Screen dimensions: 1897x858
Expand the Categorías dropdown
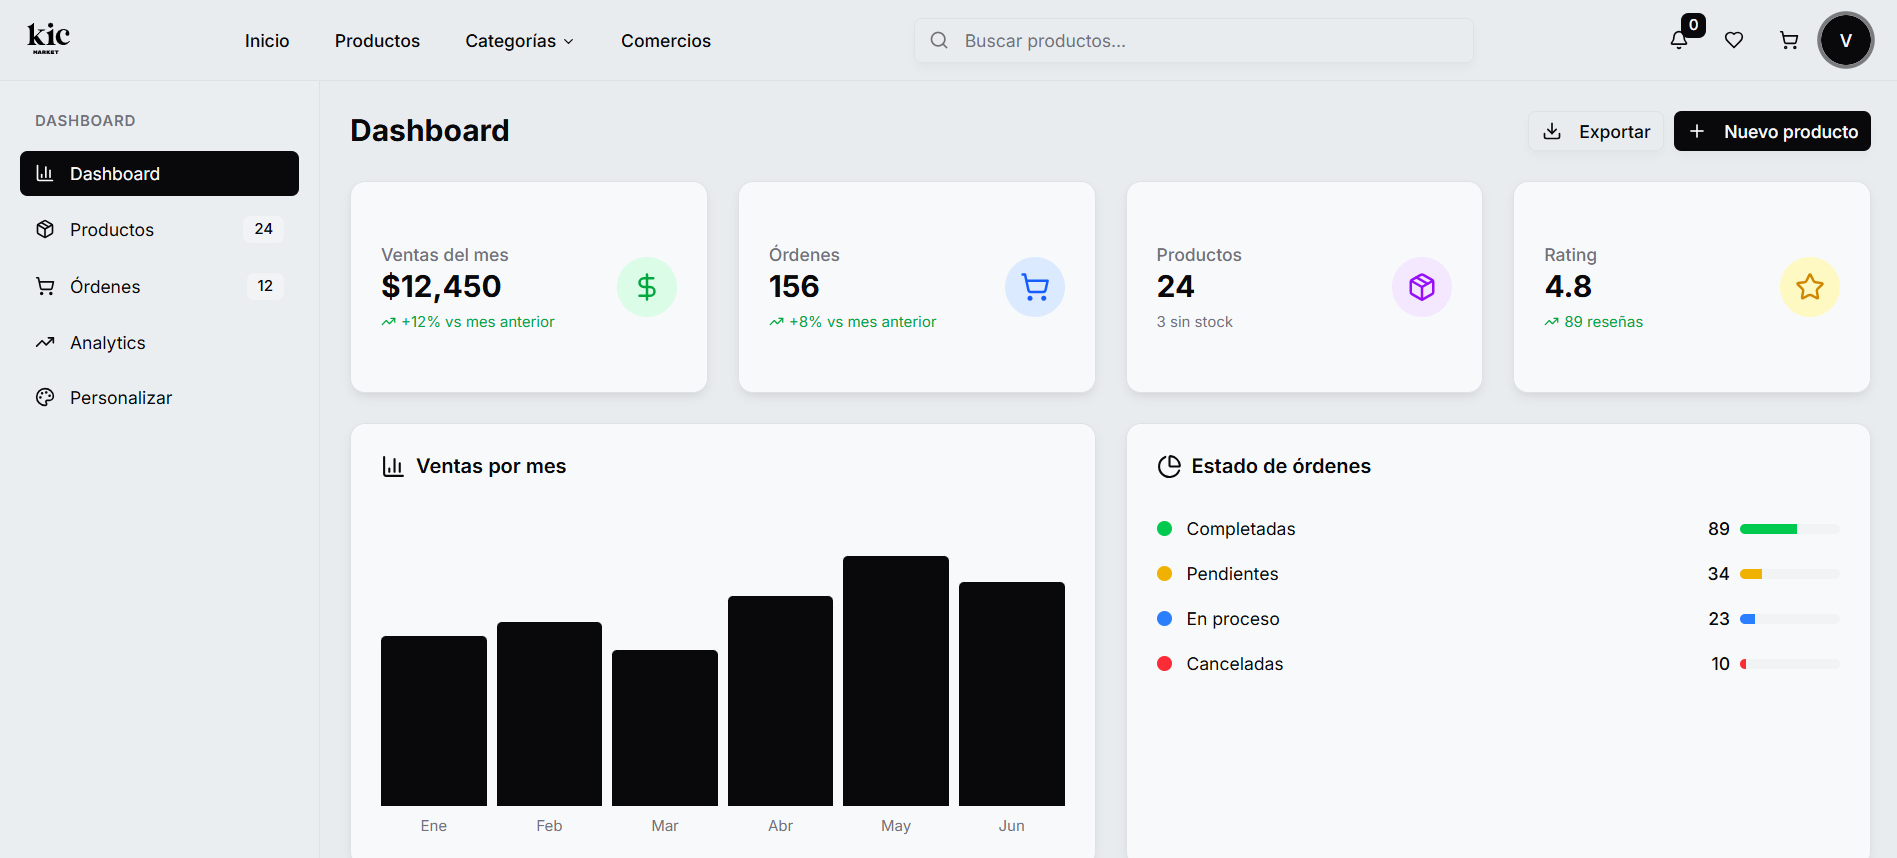click(x=520, y=41)
